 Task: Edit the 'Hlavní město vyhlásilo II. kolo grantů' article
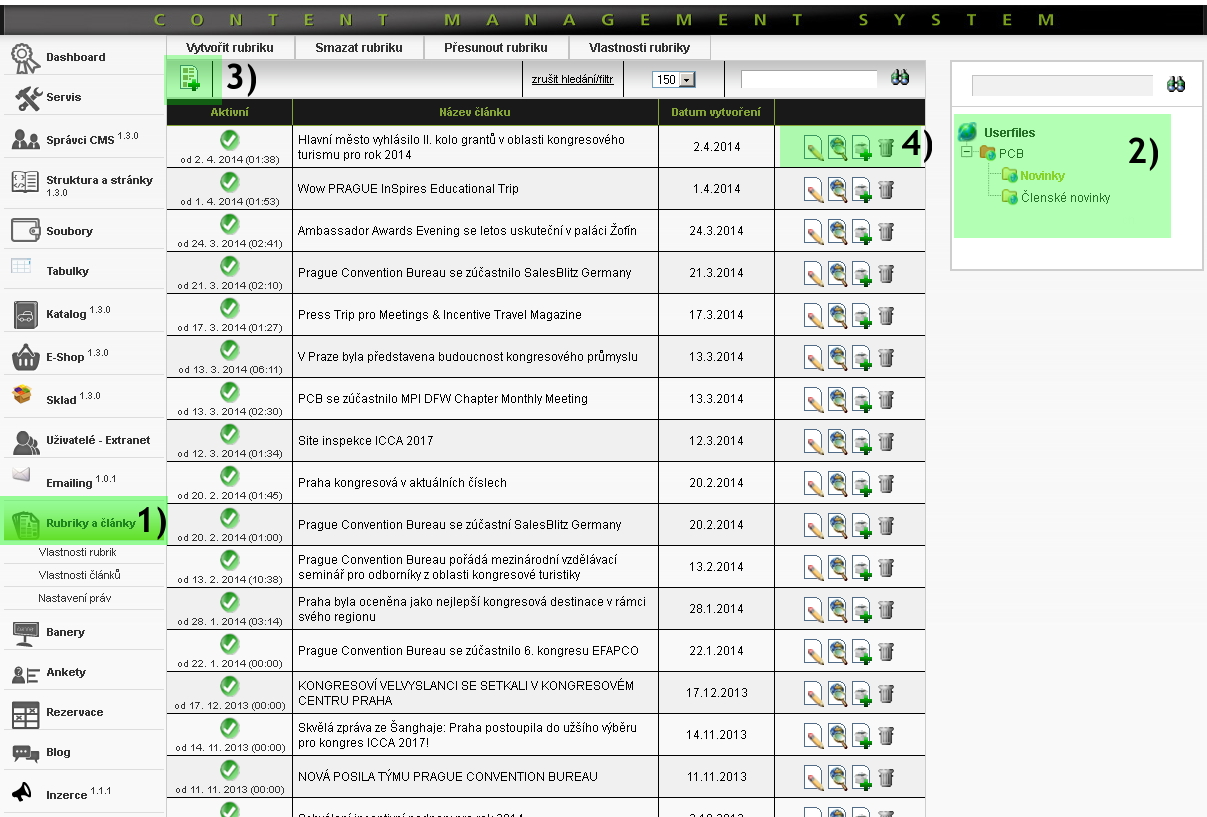(x=814, y=149)
